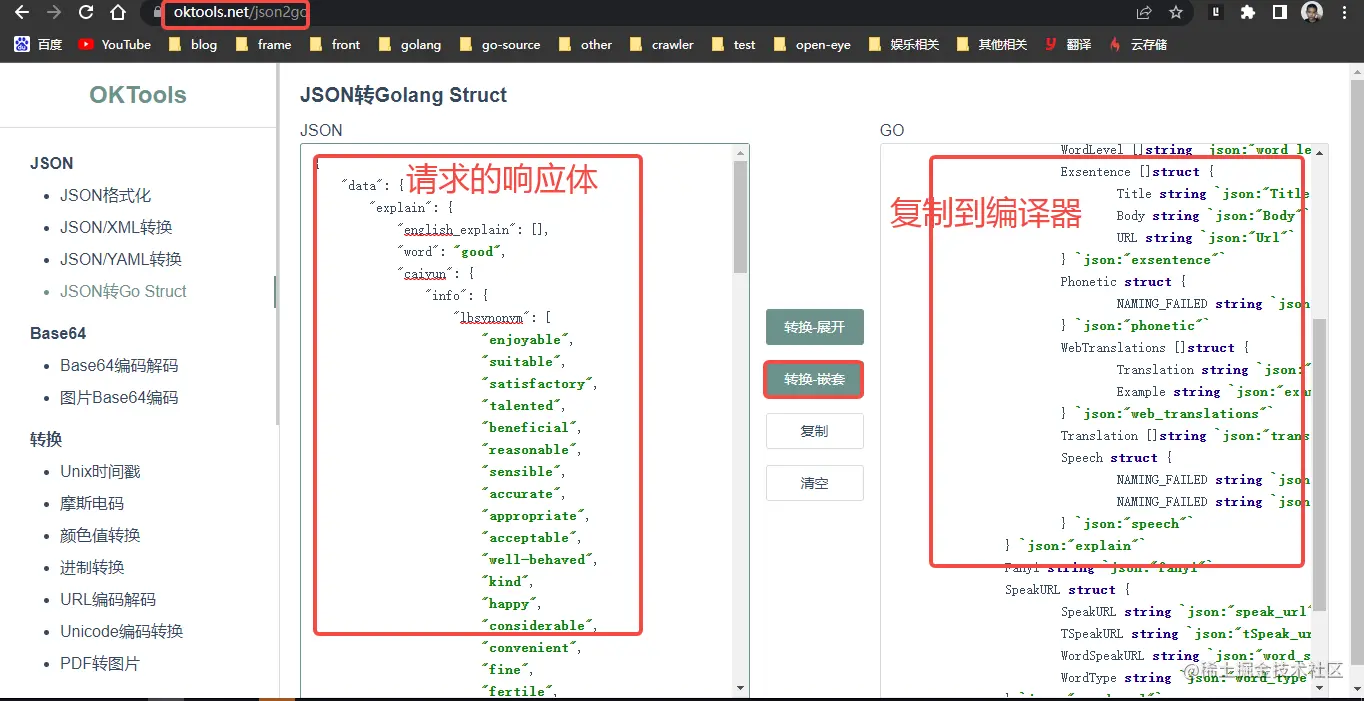Click the 清空 button
This screenshot has height=701, width=1364.
click(x=814, y=483)
